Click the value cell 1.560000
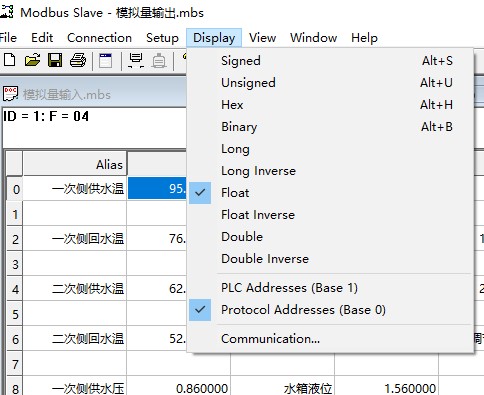This screenshot has height=395, width=484. [x=387, y=387]
